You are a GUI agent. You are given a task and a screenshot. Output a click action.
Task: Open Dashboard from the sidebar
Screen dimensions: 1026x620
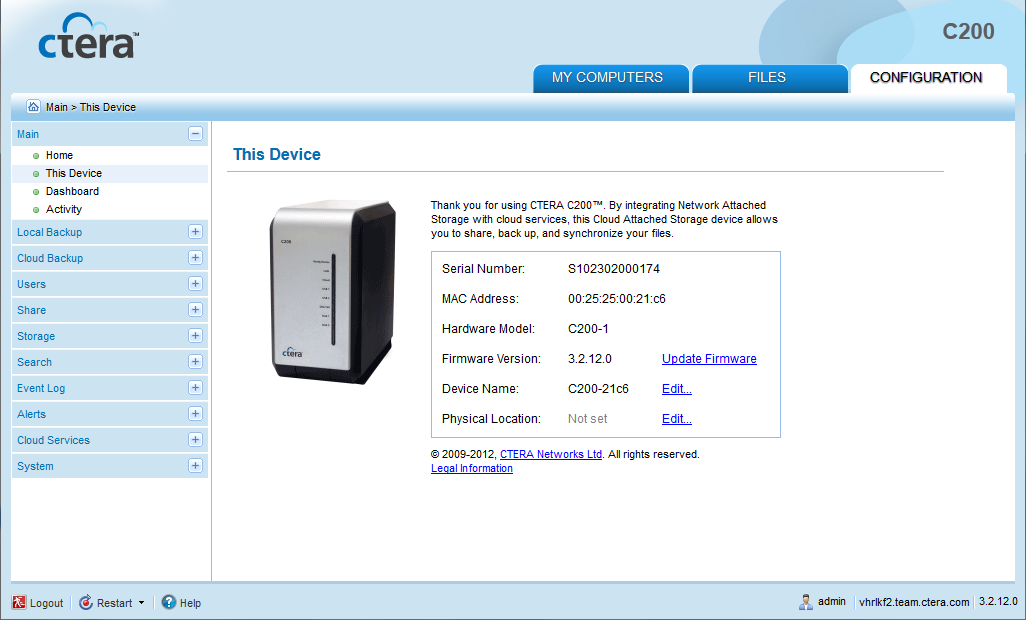coord(72,191)
